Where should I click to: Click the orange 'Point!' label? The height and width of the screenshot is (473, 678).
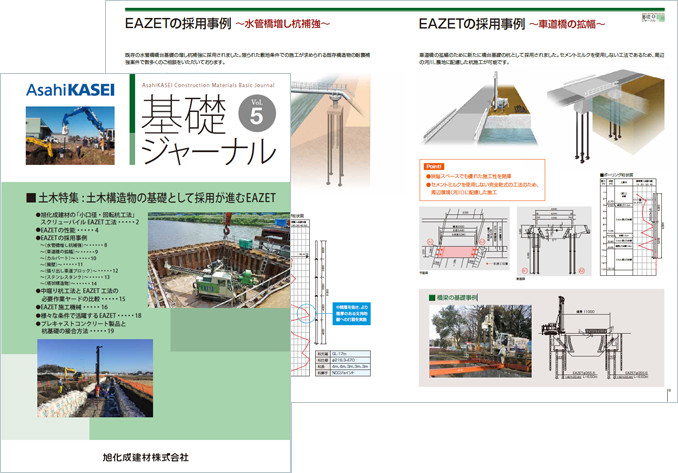tap(434, 166)
